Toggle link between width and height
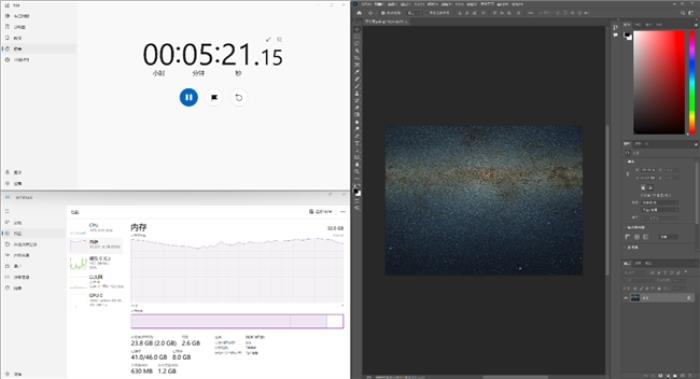The width and height of the screenshot is (700, 379). pyautogui.click(x=628, y=174)
